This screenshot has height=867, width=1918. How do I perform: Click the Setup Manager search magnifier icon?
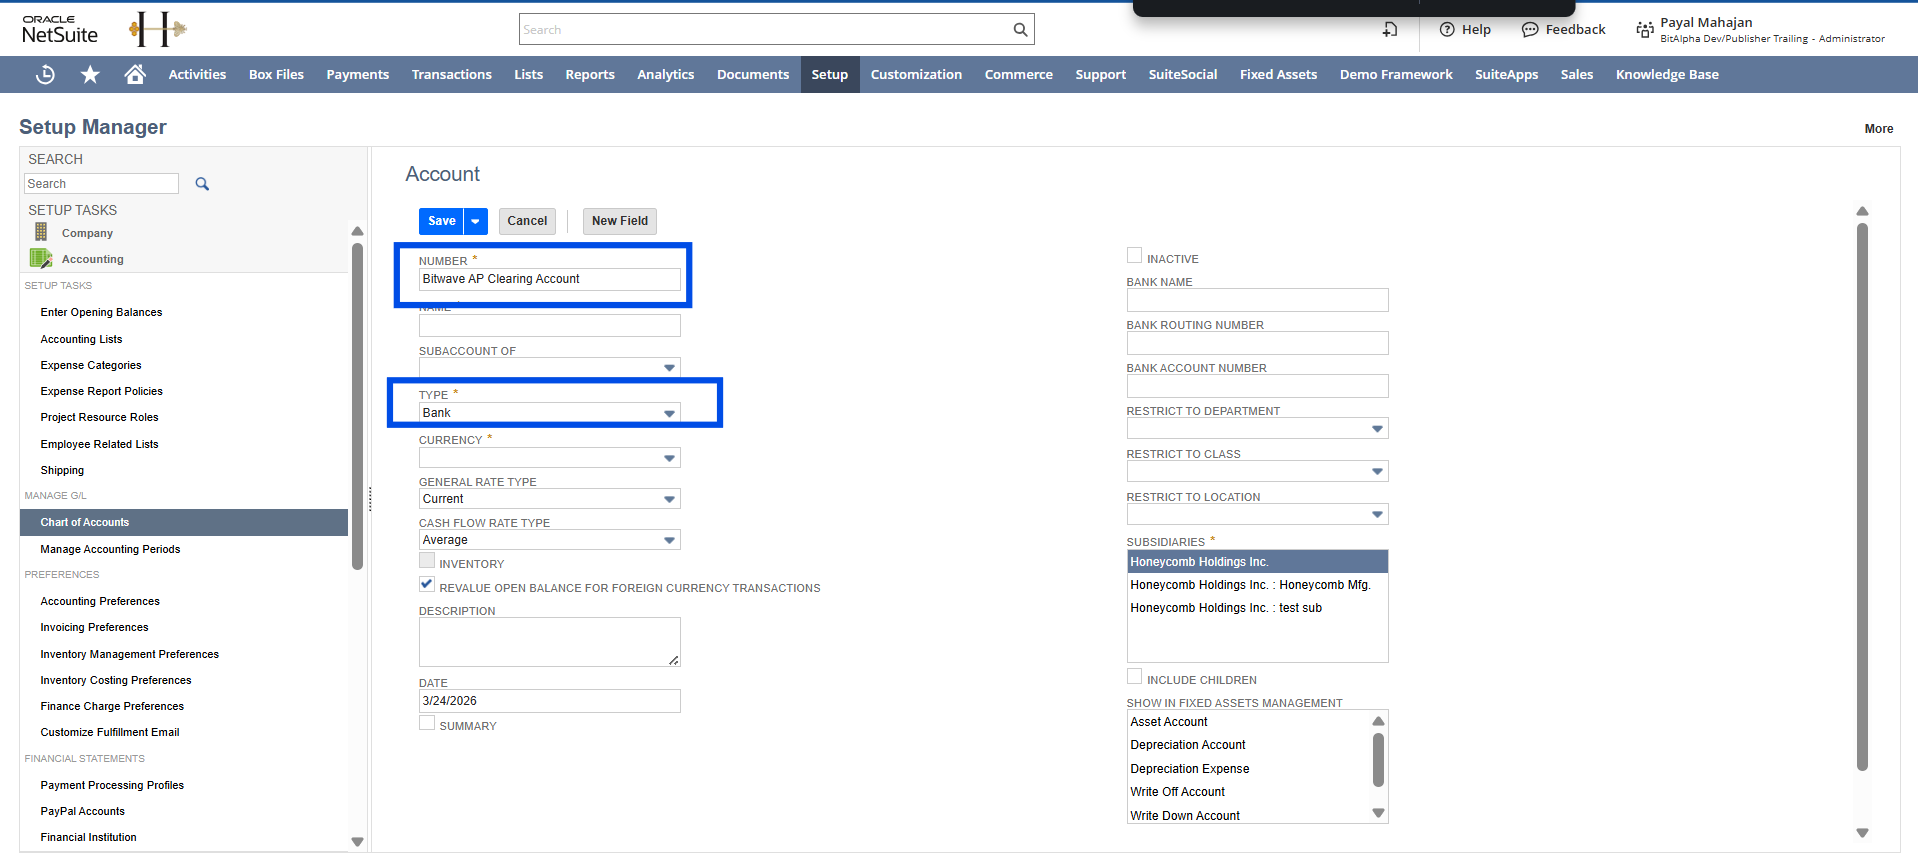(x=202, y=184)
